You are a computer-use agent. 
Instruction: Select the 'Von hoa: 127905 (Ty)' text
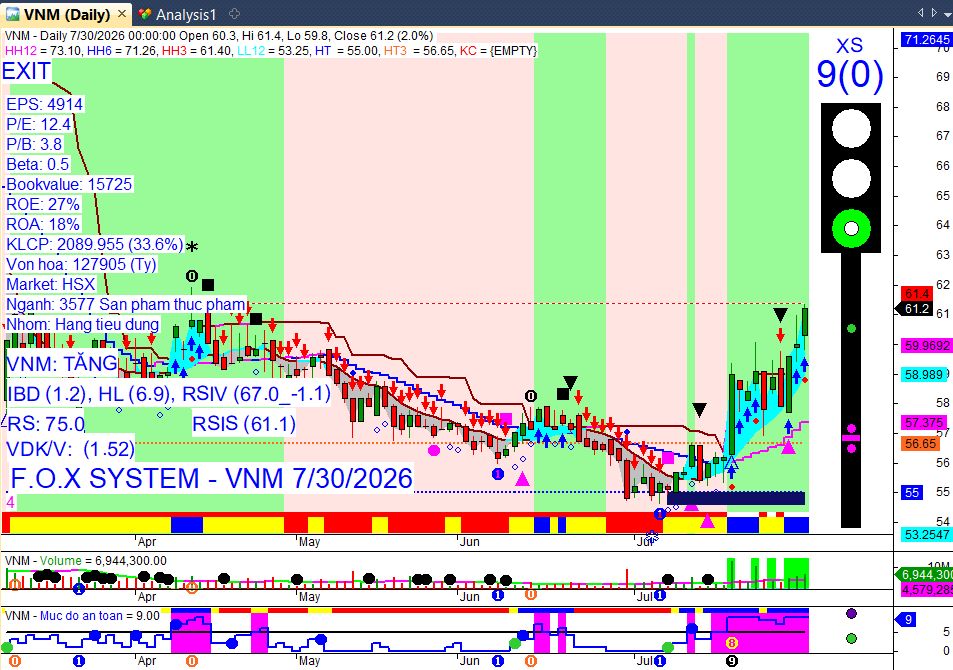(81, 264)
